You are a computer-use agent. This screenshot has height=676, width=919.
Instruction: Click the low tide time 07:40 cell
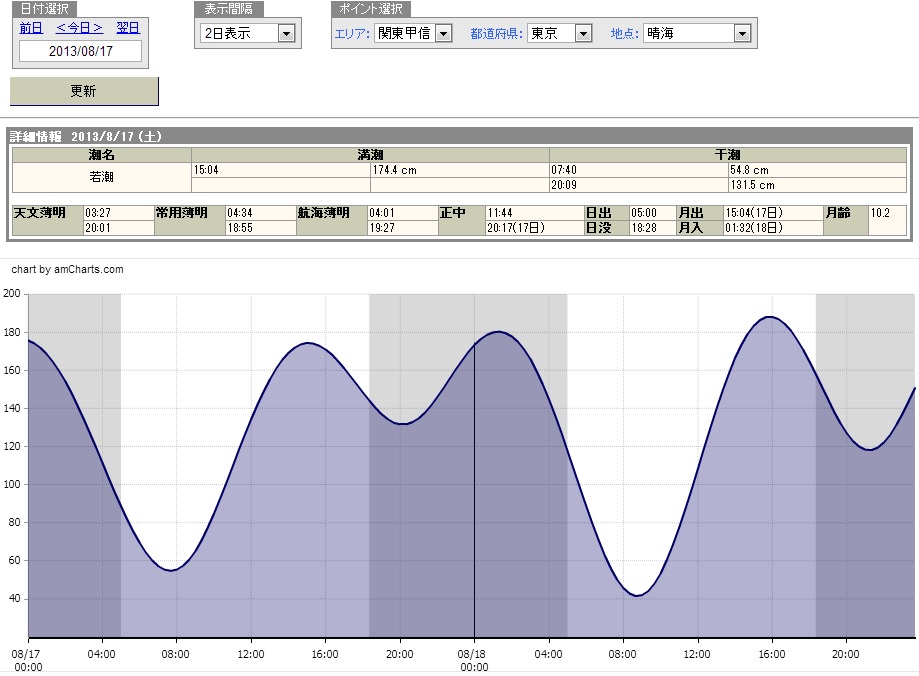638,170
